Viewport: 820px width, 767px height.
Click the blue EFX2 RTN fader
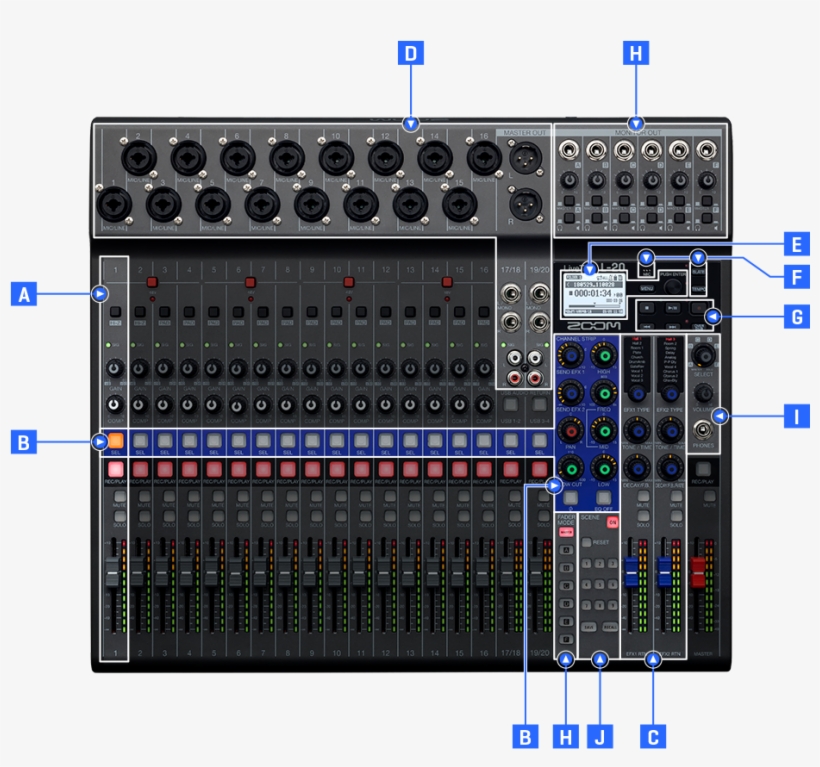point(665,572)
